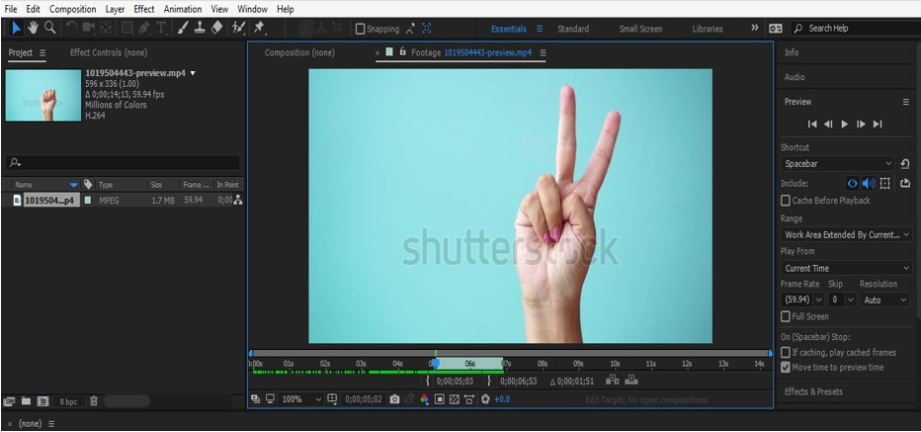The height and width of the screenshot is (432, 921).
Task: Switch to the Effect Controls tab
Action: tap(109, 52)
